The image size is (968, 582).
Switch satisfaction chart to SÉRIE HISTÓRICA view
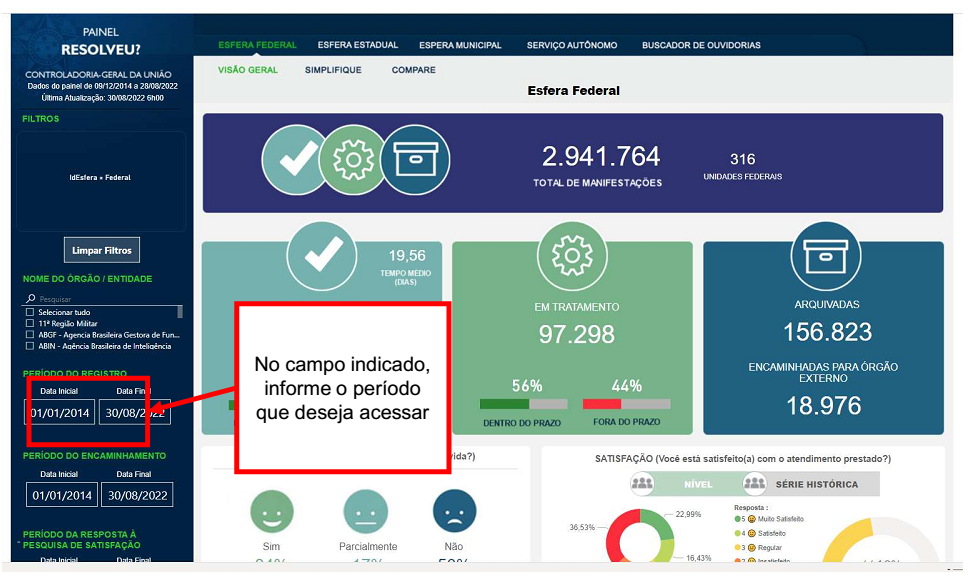point(817,484)
